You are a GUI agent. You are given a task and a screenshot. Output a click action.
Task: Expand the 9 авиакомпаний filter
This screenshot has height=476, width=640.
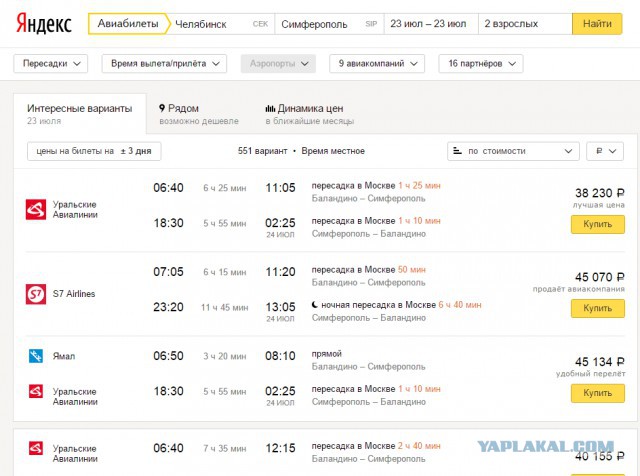click(x=377, y=64)
